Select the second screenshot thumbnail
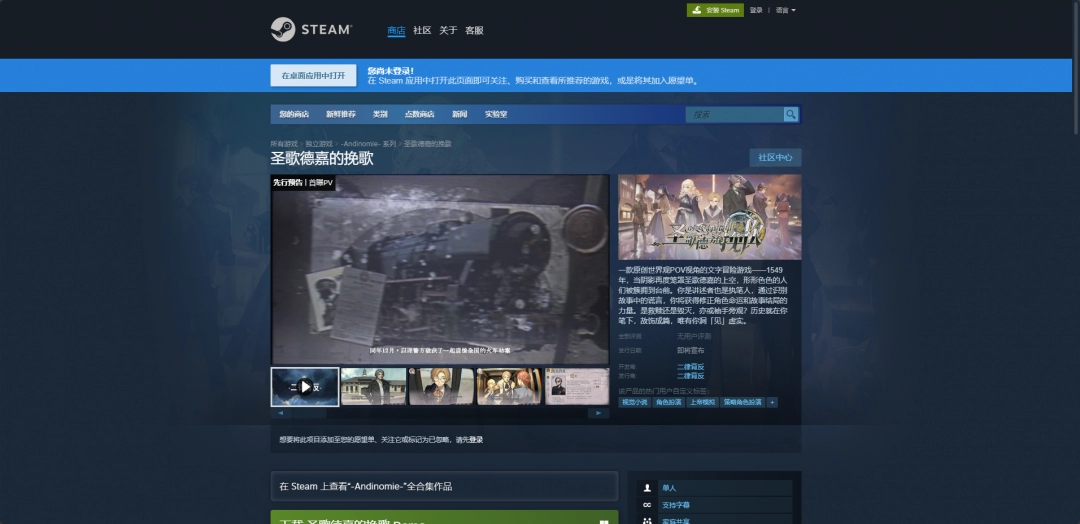This screenshot has width=1080, height=524. [x=373, y=387]
